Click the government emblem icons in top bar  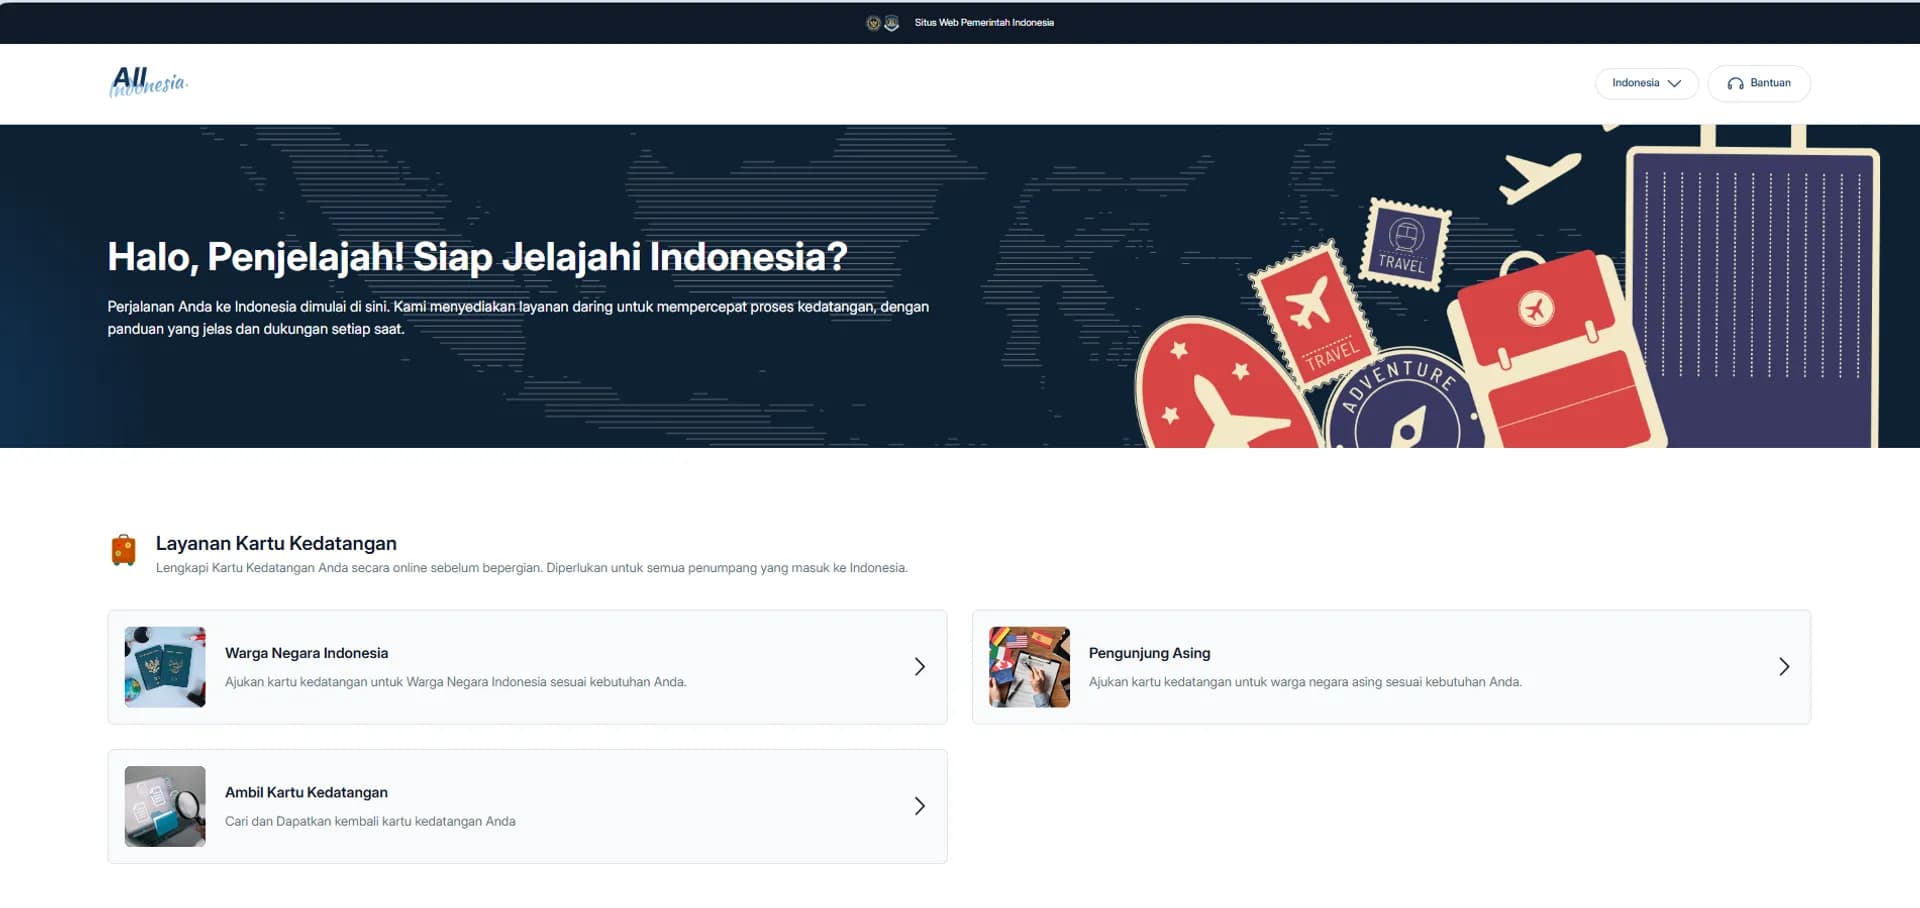[882, 22]
